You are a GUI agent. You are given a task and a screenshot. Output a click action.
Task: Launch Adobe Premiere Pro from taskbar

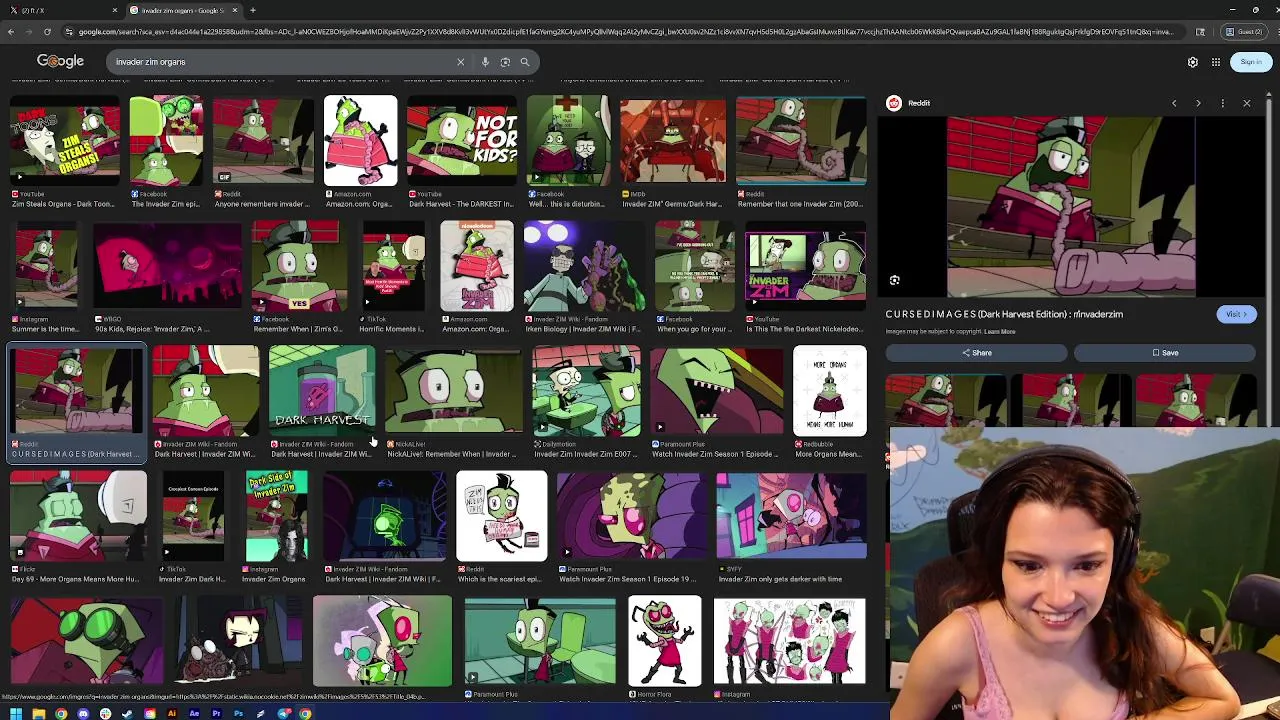click(x=216, y=713)
